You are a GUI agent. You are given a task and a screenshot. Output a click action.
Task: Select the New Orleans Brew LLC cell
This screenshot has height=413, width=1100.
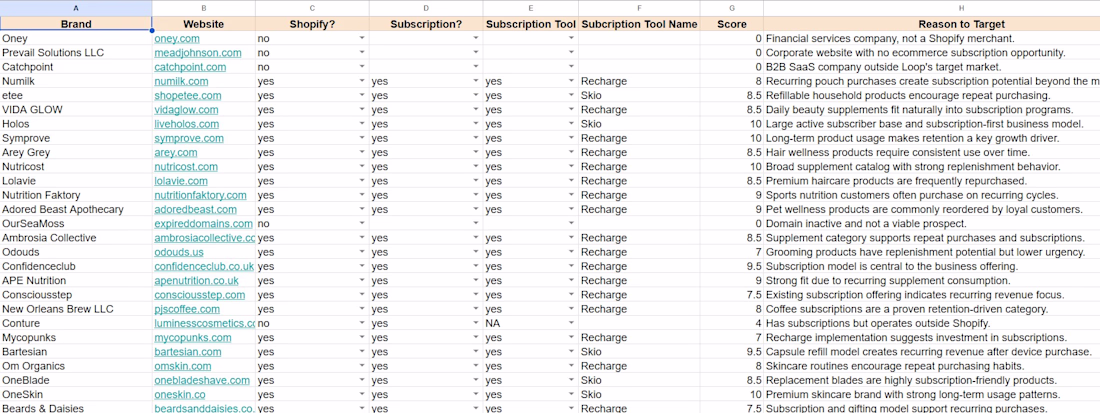click(x=76, y=309)
